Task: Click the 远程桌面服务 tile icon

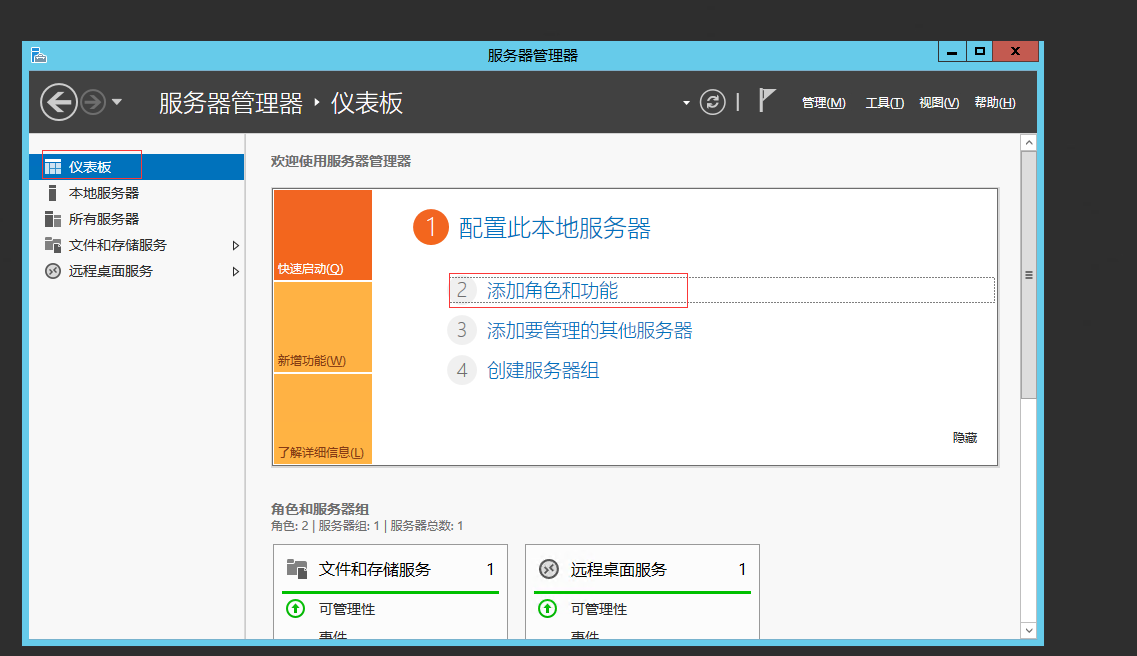Action: [548, 569]
